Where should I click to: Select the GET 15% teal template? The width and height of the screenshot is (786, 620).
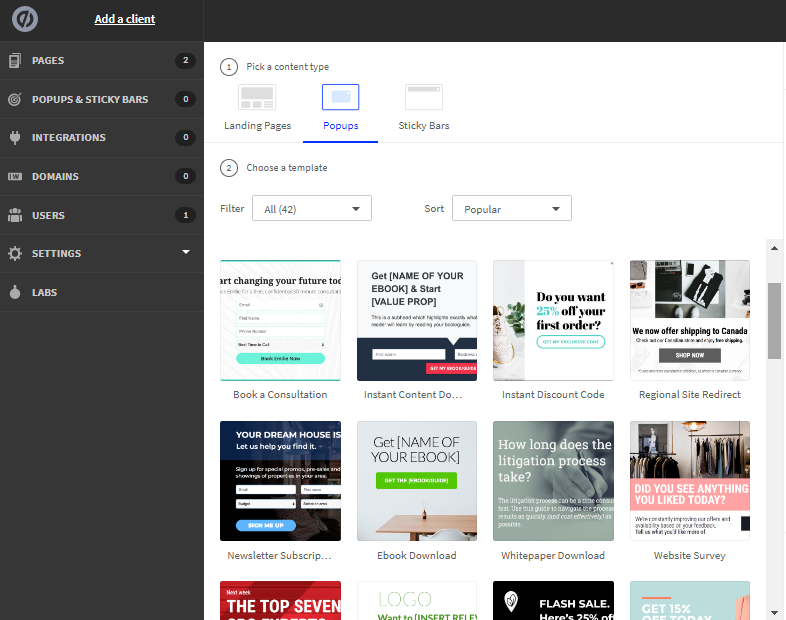click(x=690, y=600)
